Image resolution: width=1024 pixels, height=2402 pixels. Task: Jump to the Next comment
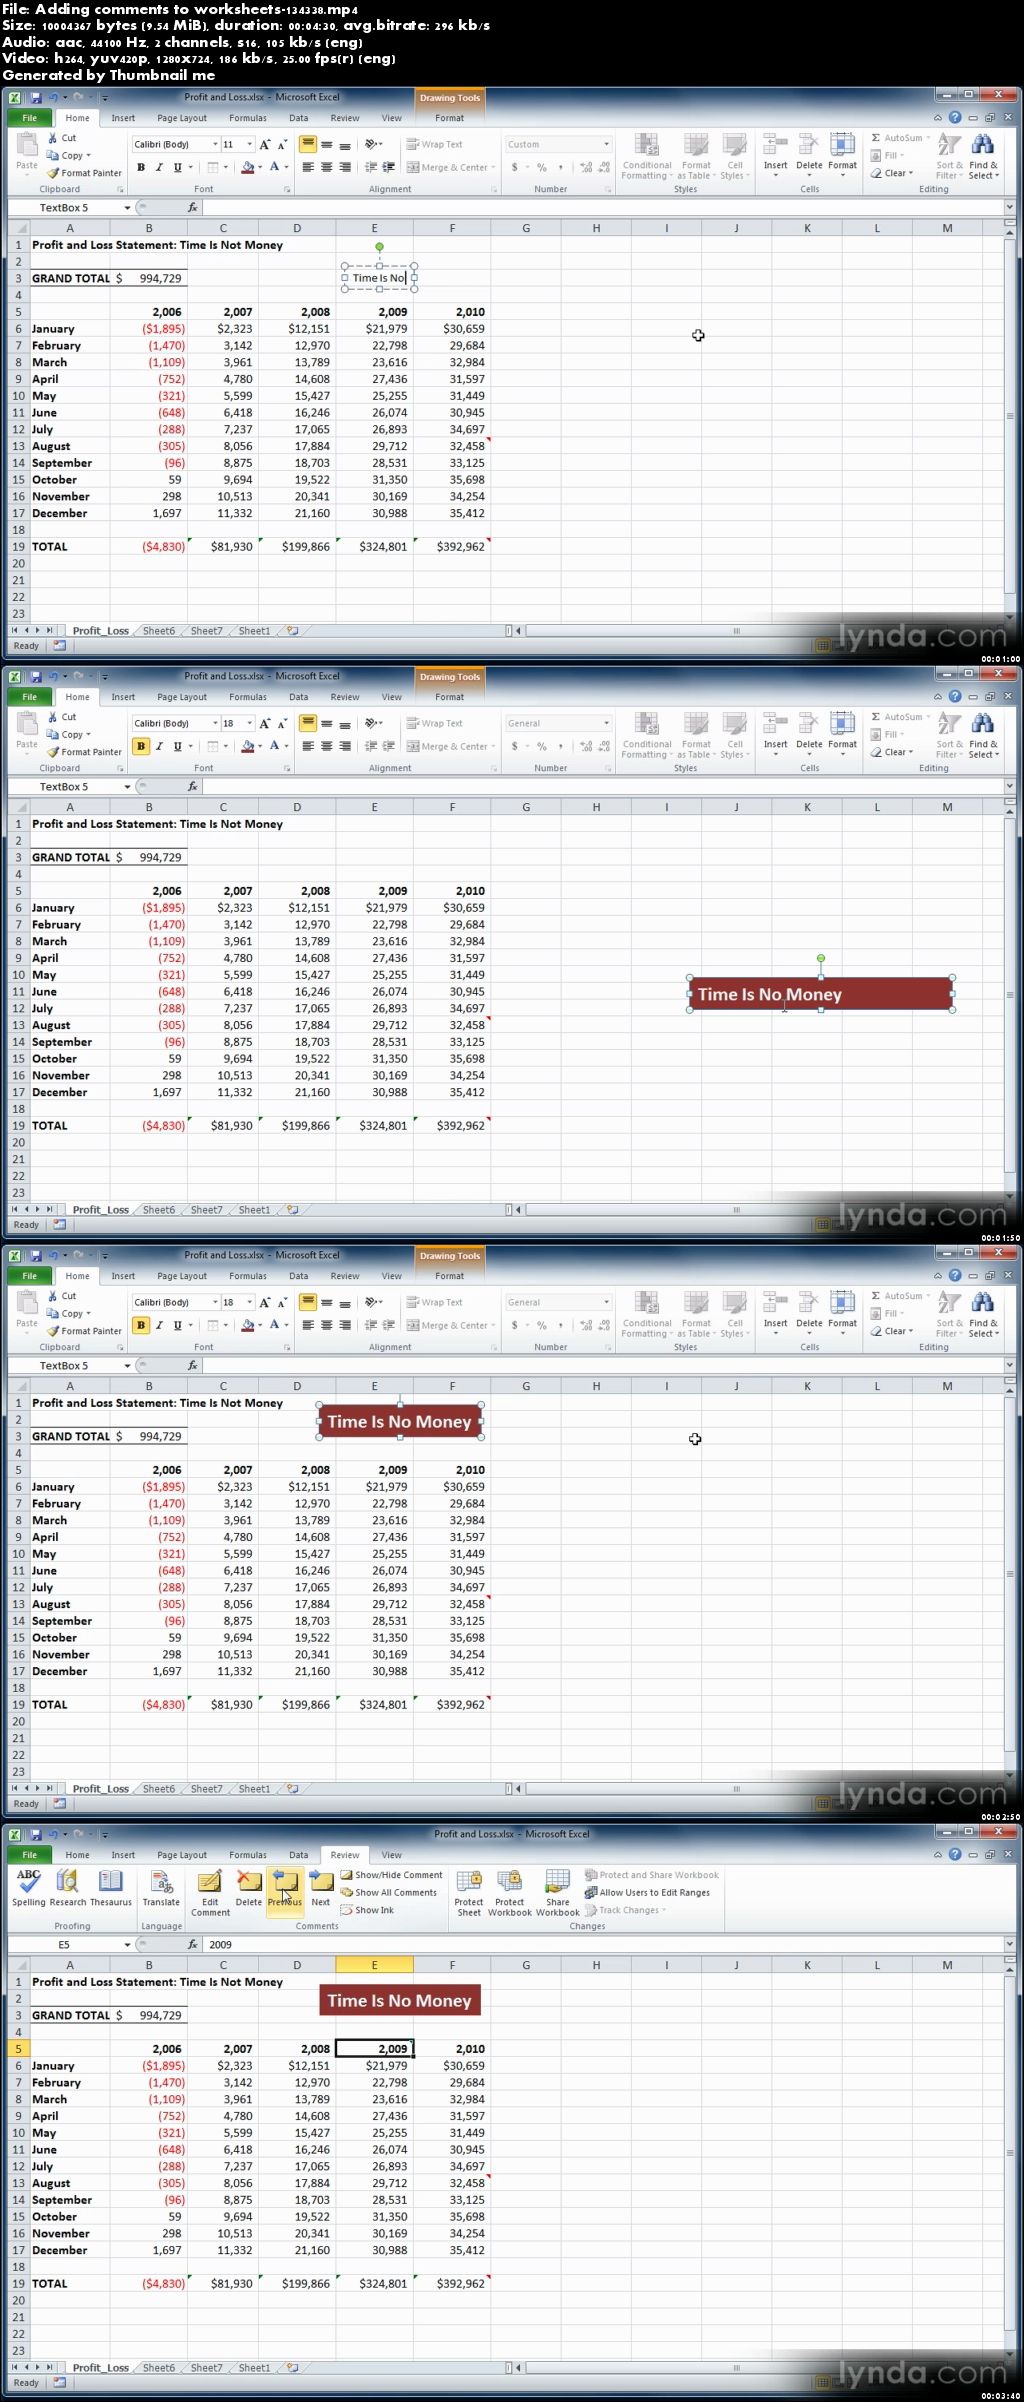321,1890
